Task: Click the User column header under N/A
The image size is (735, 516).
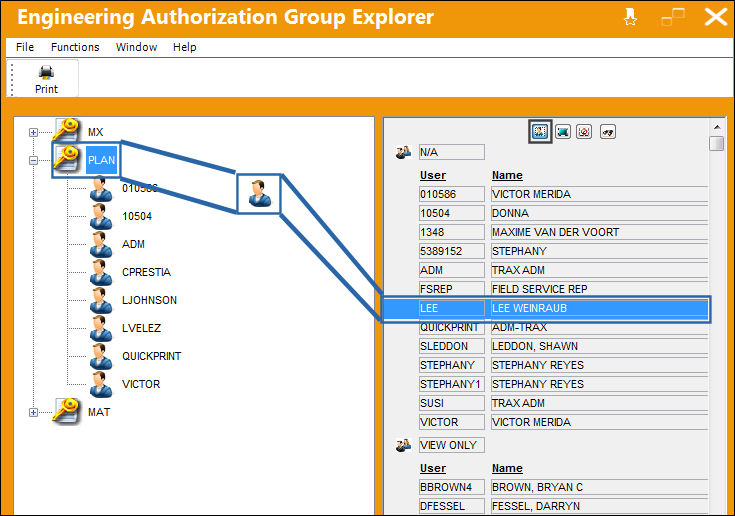Action: (433, 175)
